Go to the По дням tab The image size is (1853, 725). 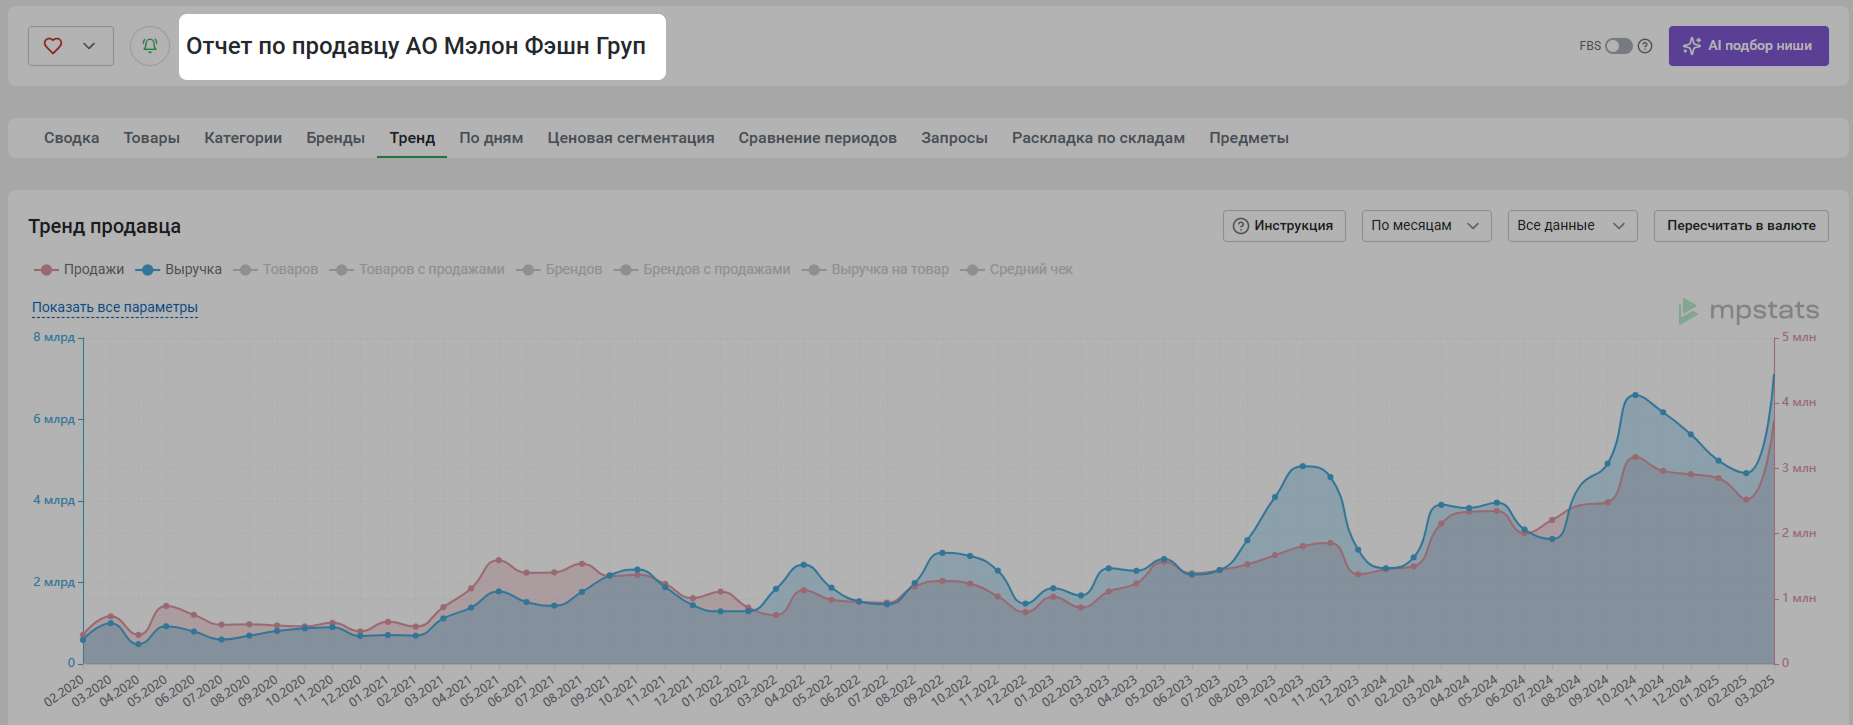coord(491,138)
